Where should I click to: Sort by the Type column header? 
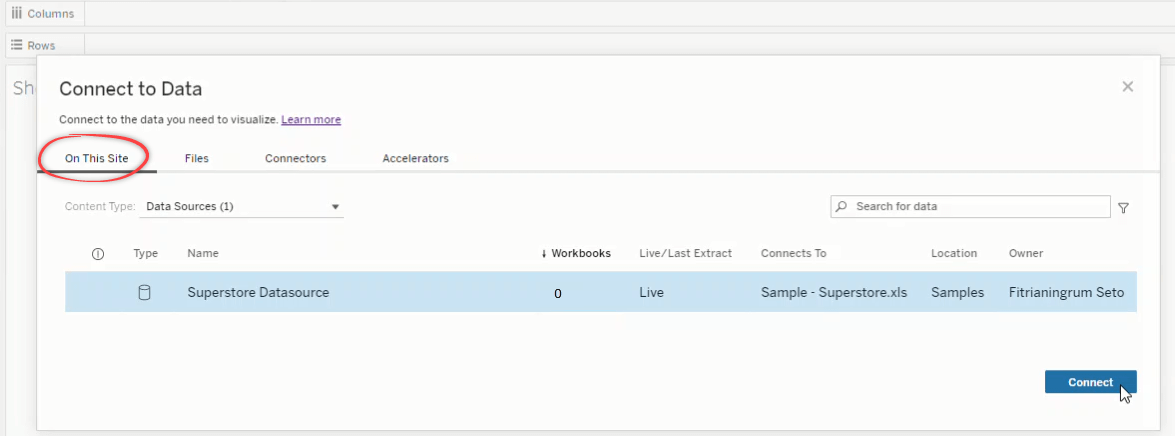(x=145, y=253)
